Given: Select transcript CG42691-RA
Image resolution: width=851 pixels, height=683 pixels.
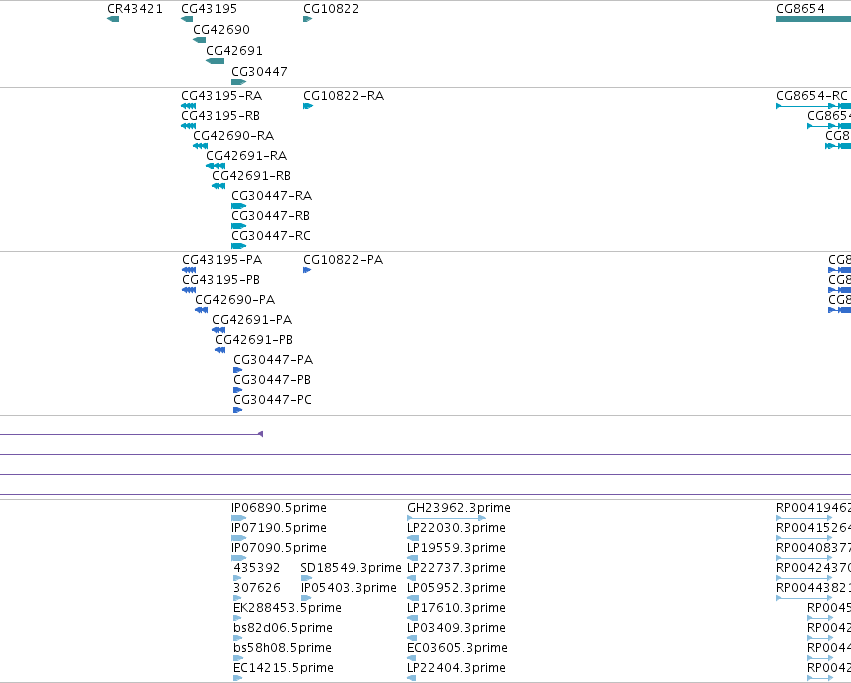Looking at the screenshot, I should pos(215,166).
